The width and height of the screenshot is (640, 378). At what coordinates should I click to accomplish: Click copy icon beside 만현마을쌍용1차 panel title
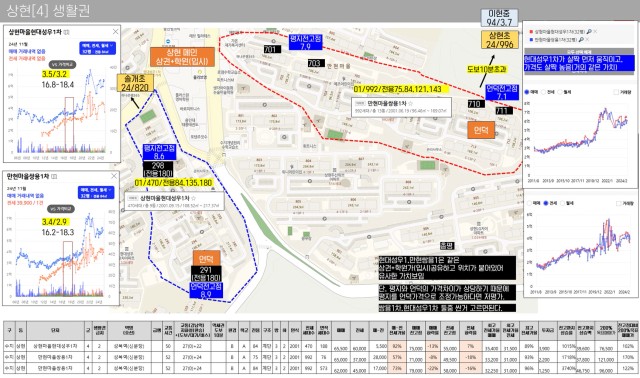pyautogui.click(x=54, y=176)
